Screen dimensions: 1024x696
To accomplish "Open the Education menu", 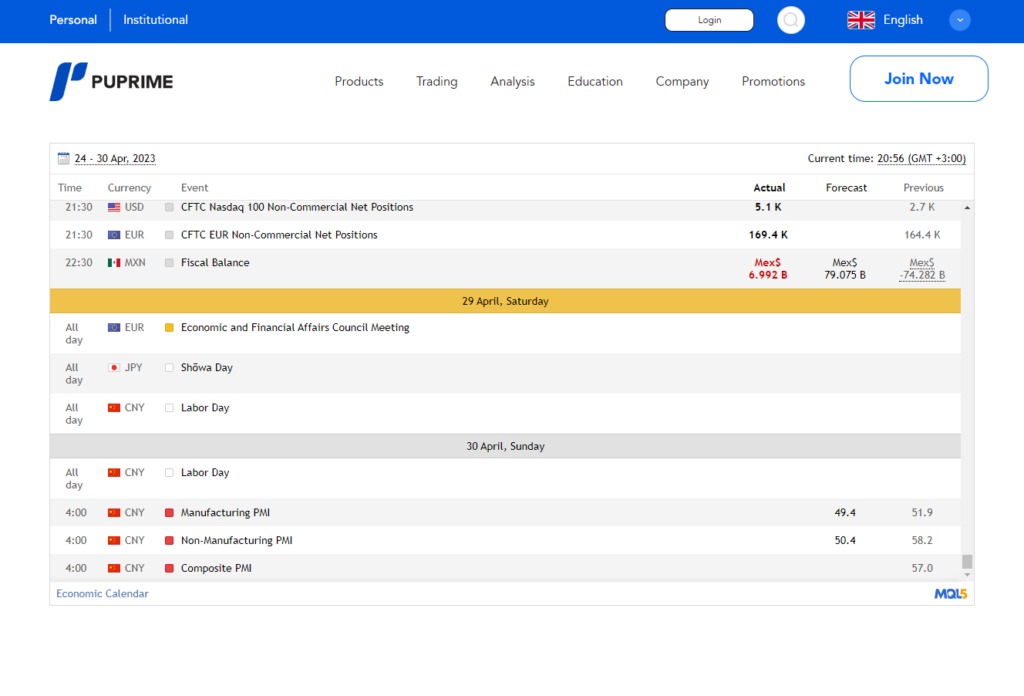I will pos(595,82).
